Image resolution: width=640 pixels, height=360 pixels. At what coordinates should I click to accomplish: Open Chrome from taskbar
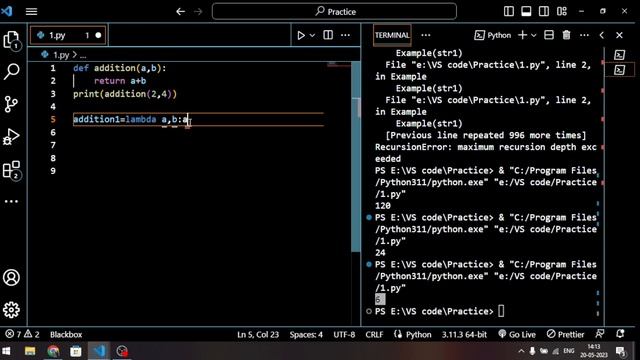tap(53, 351)
